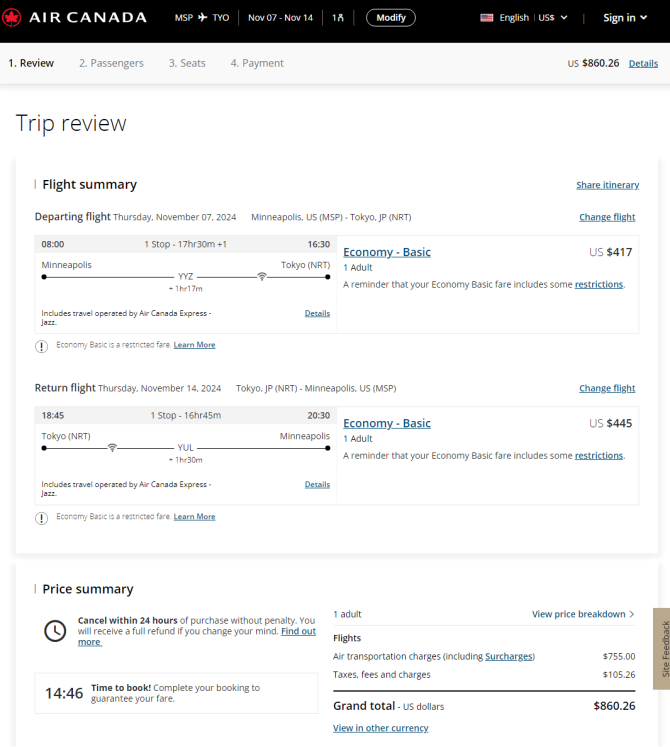670x747 pixels.
Task: Click the AIR CANADA wordmark
Action: [88, 18]
